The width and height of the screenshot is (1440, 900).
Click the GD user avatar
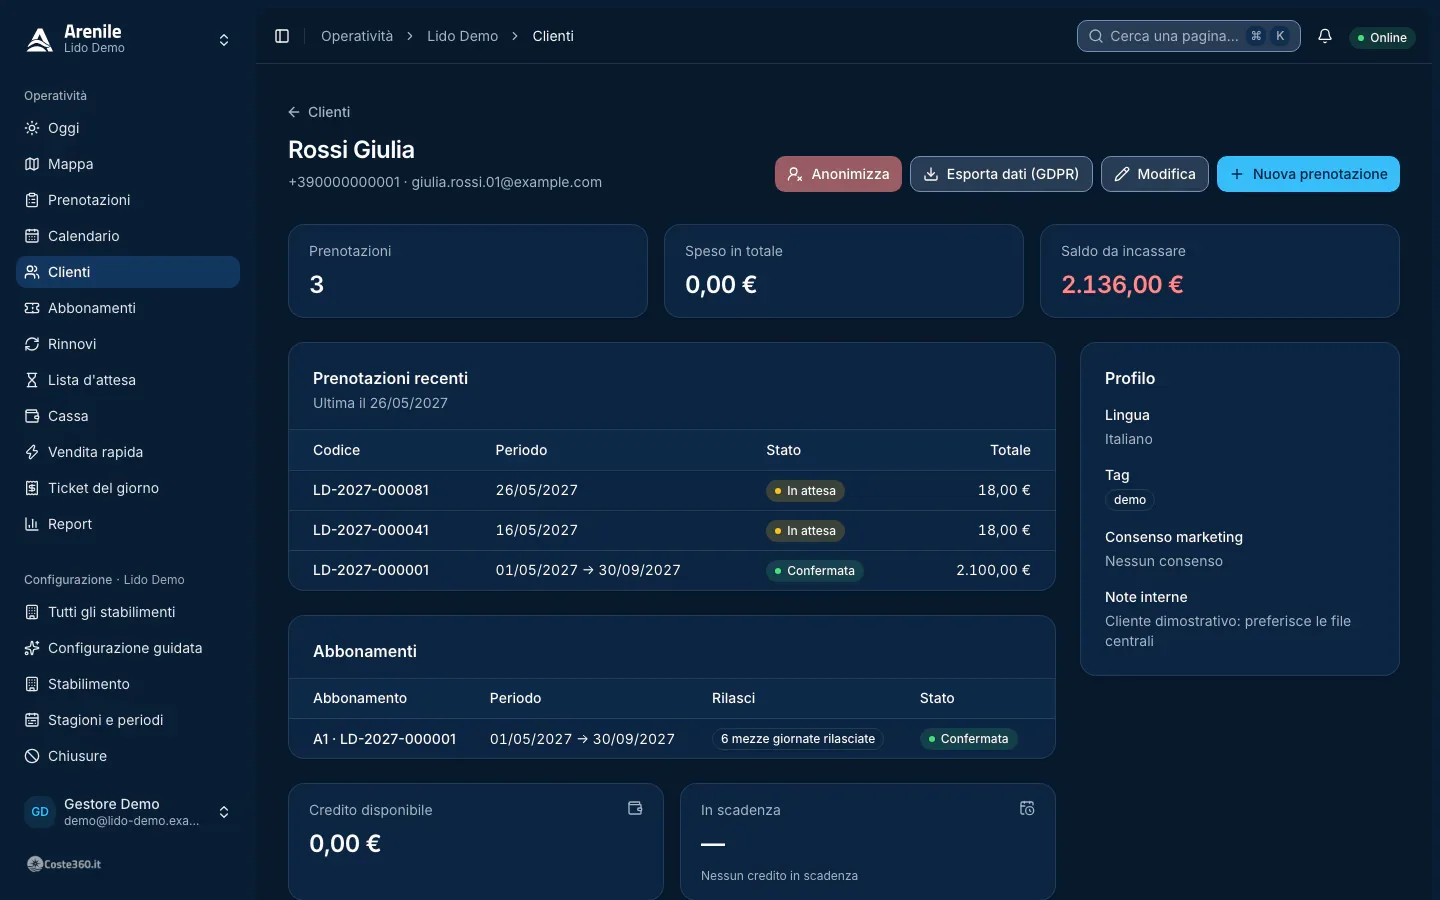(x=40, y=812)
